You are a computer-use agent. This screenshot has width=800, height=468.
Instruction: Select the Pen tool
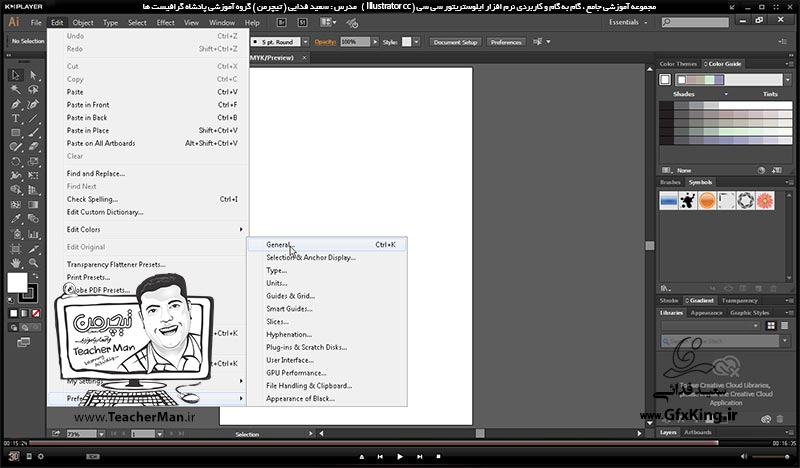15,104
